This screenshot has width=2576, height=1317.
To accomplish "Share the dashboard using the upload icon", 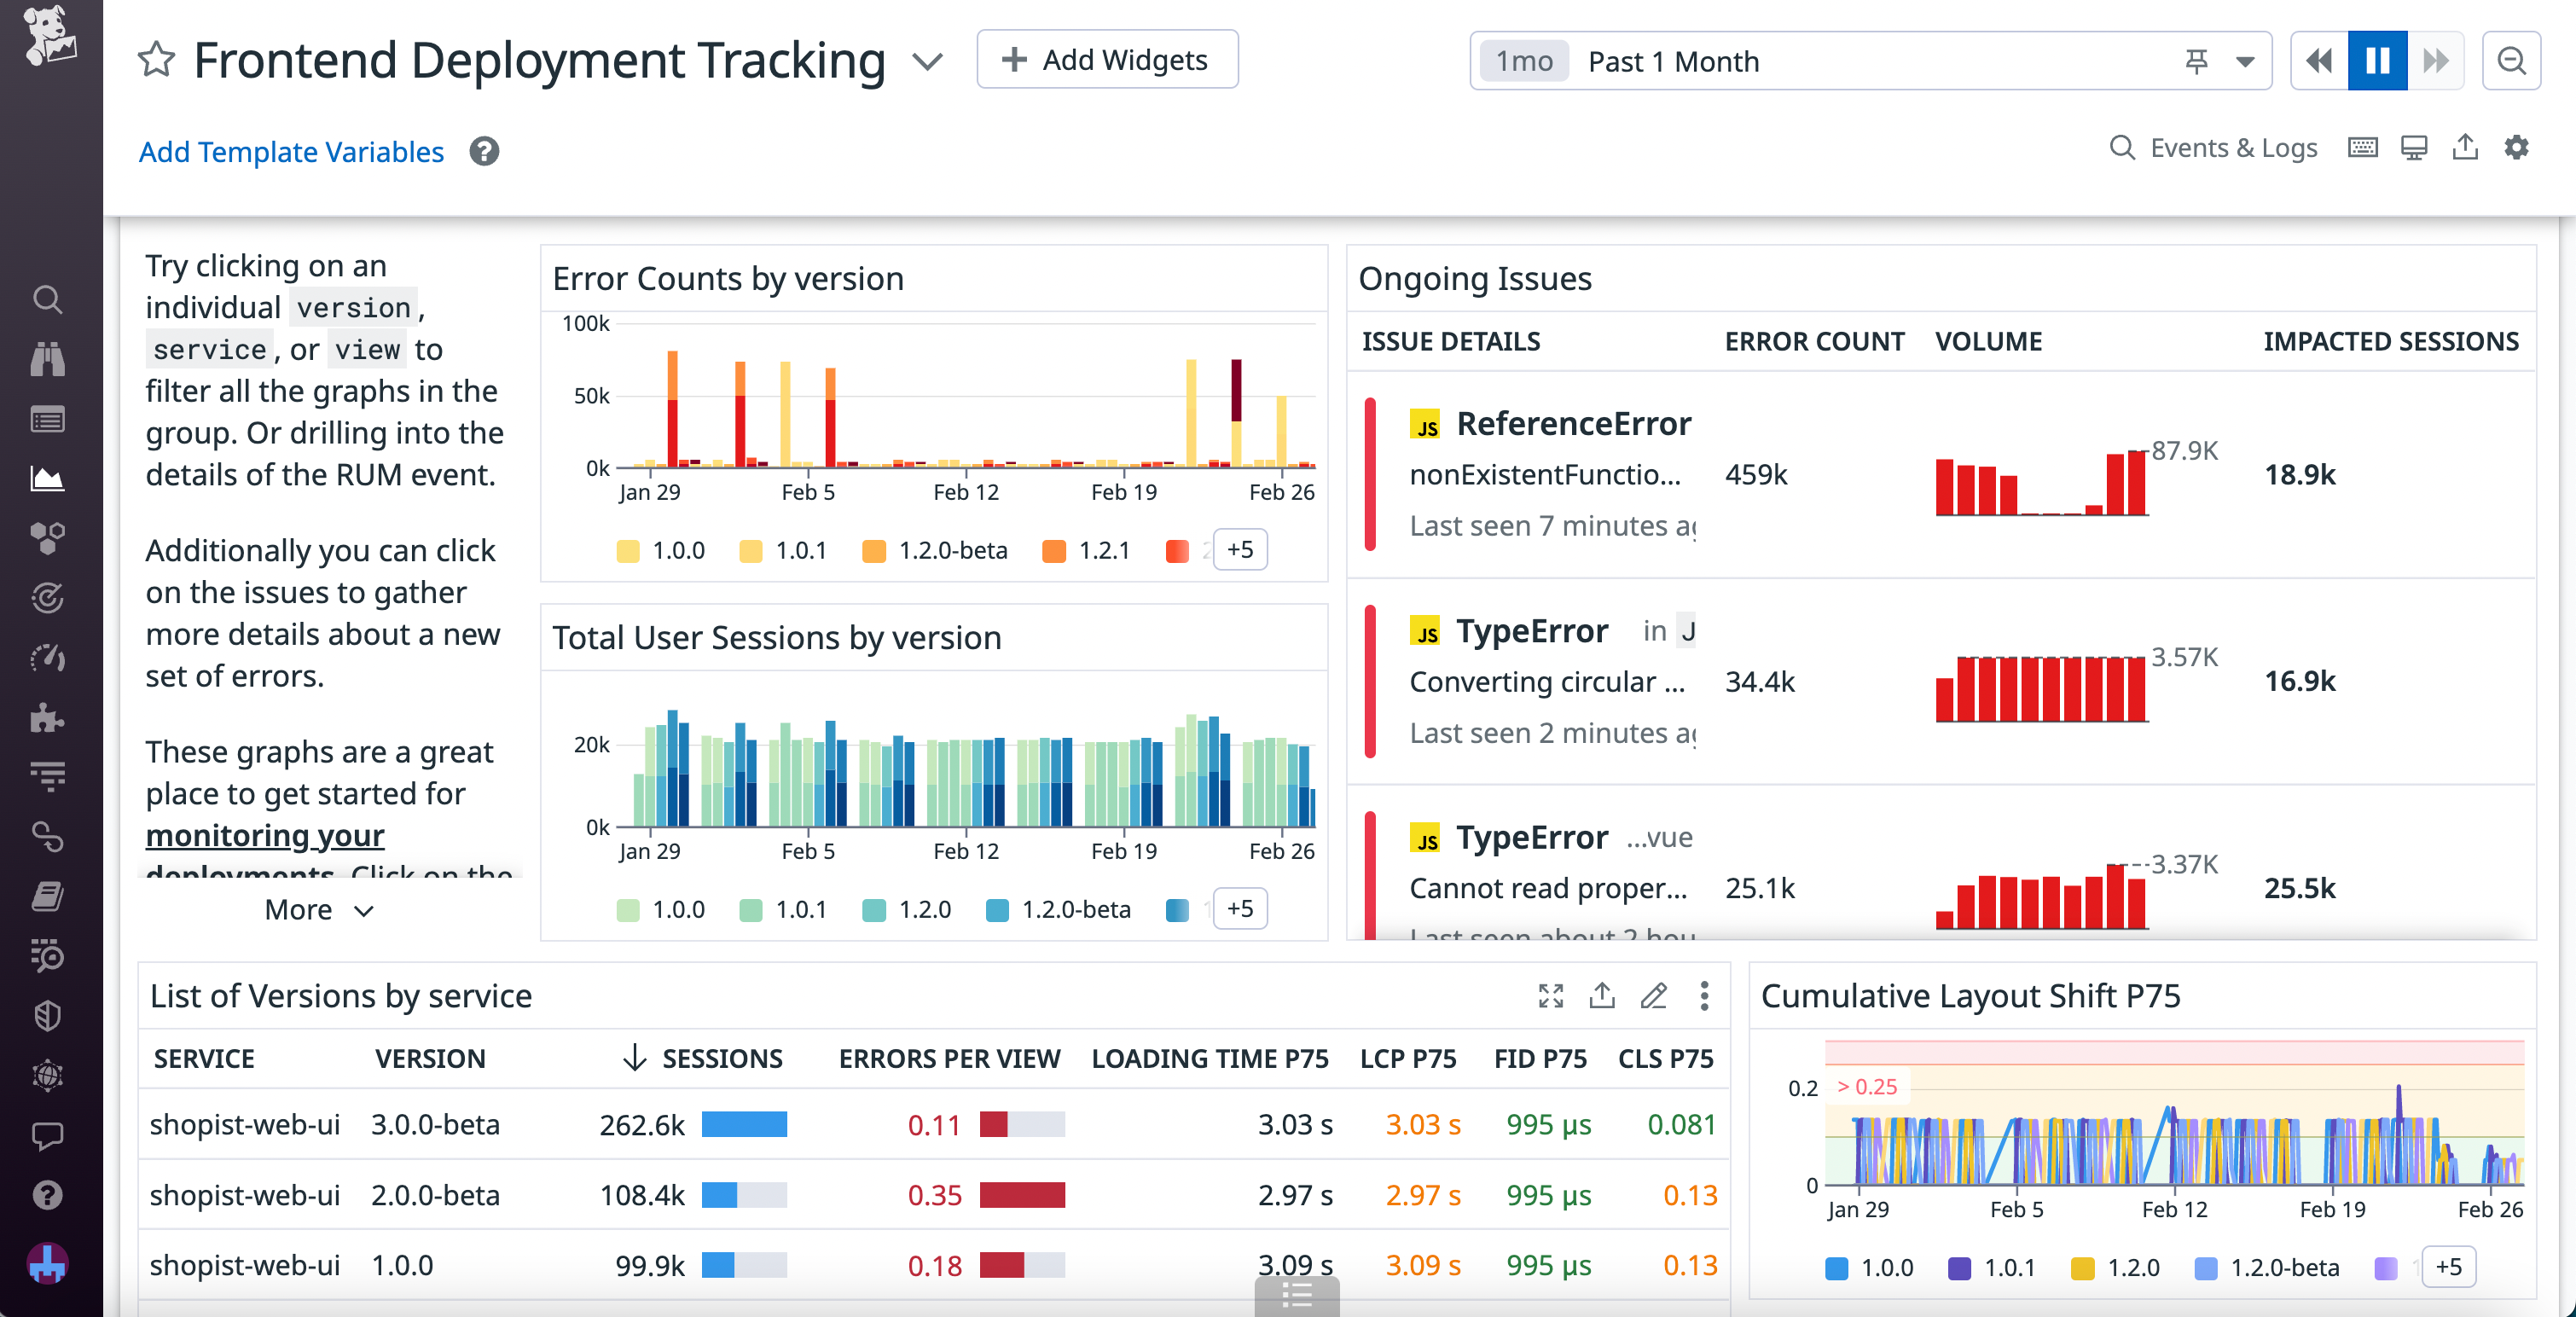I will click(x=2464, y=147).
